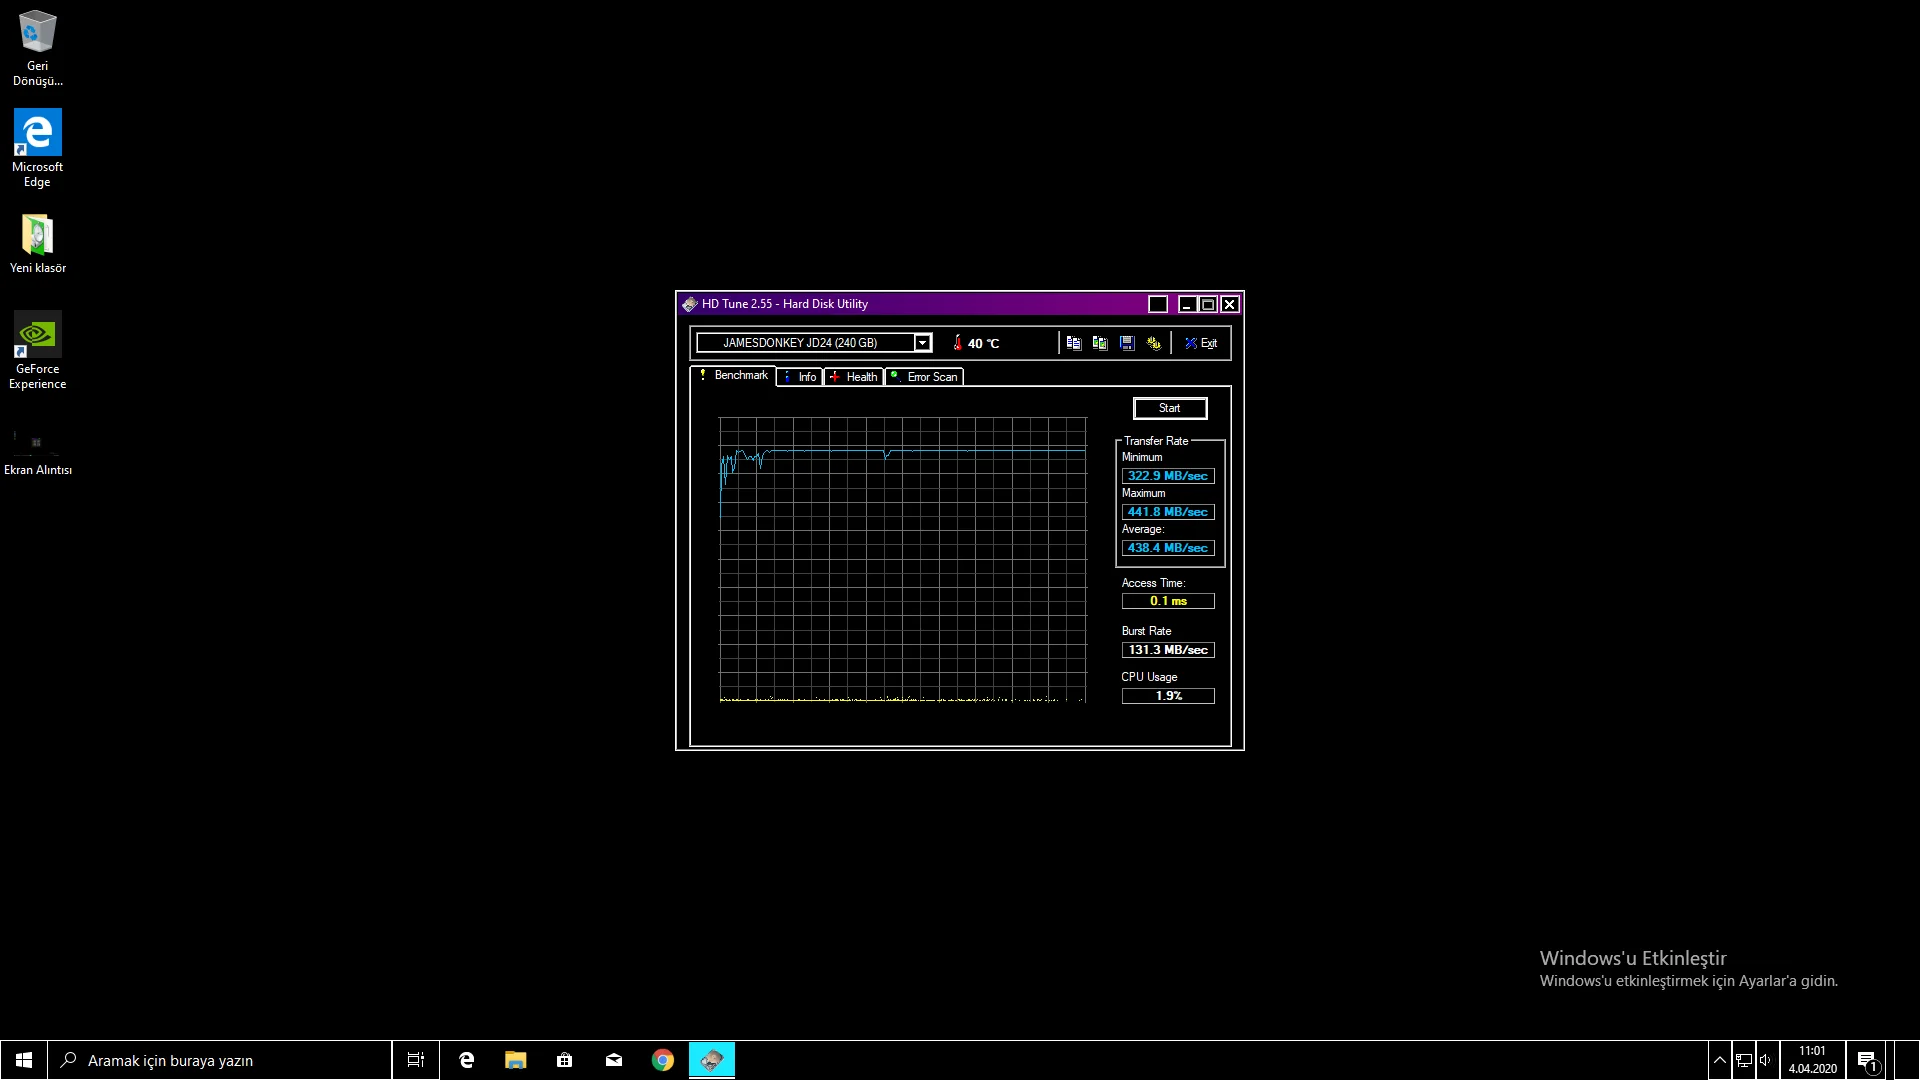Open Google Chrome from the taskbar
1920x1080 pixels.
tap(662, 1060)
